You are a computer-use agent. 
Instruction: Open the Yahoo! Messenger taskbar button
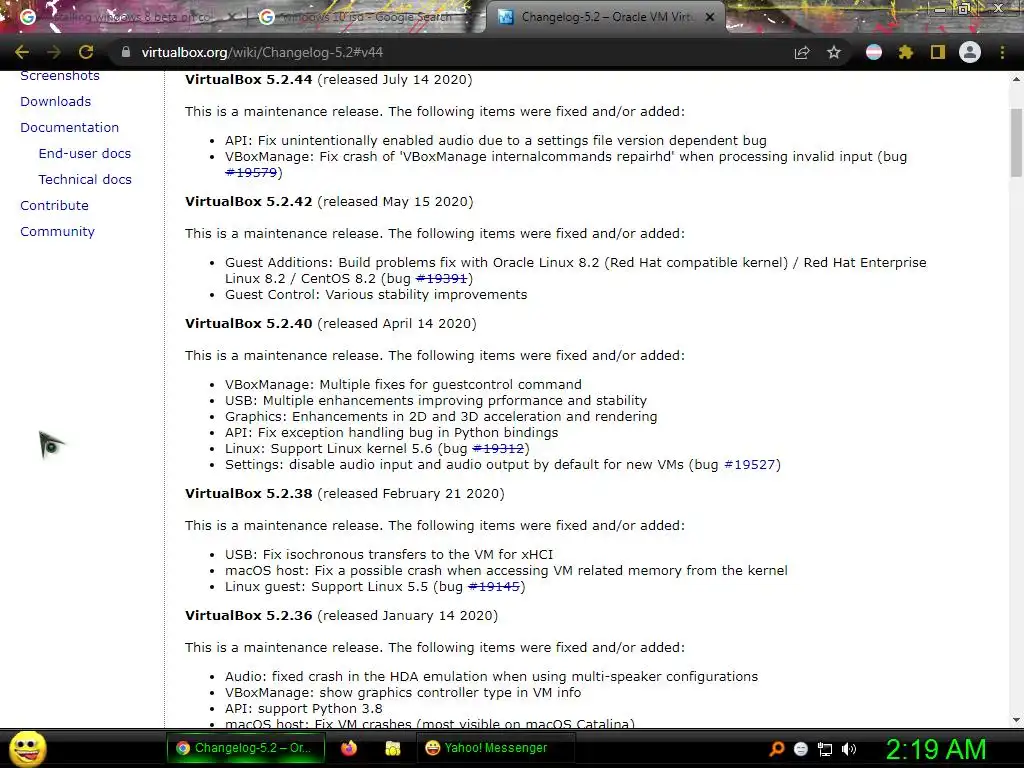pyautogui.click(x=496, y=748)
